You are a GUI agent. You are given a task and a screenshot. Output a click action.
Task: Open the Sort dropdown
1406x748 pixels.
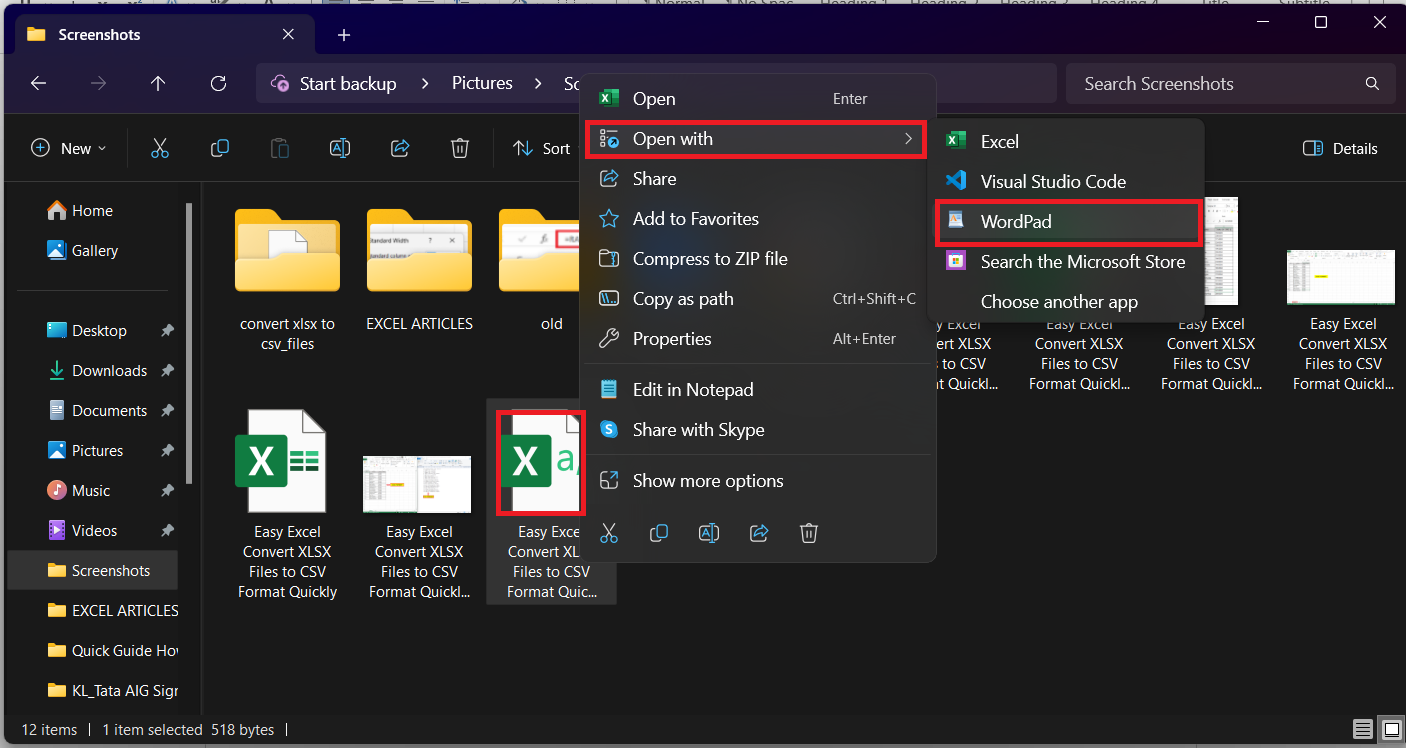point(542,148)
